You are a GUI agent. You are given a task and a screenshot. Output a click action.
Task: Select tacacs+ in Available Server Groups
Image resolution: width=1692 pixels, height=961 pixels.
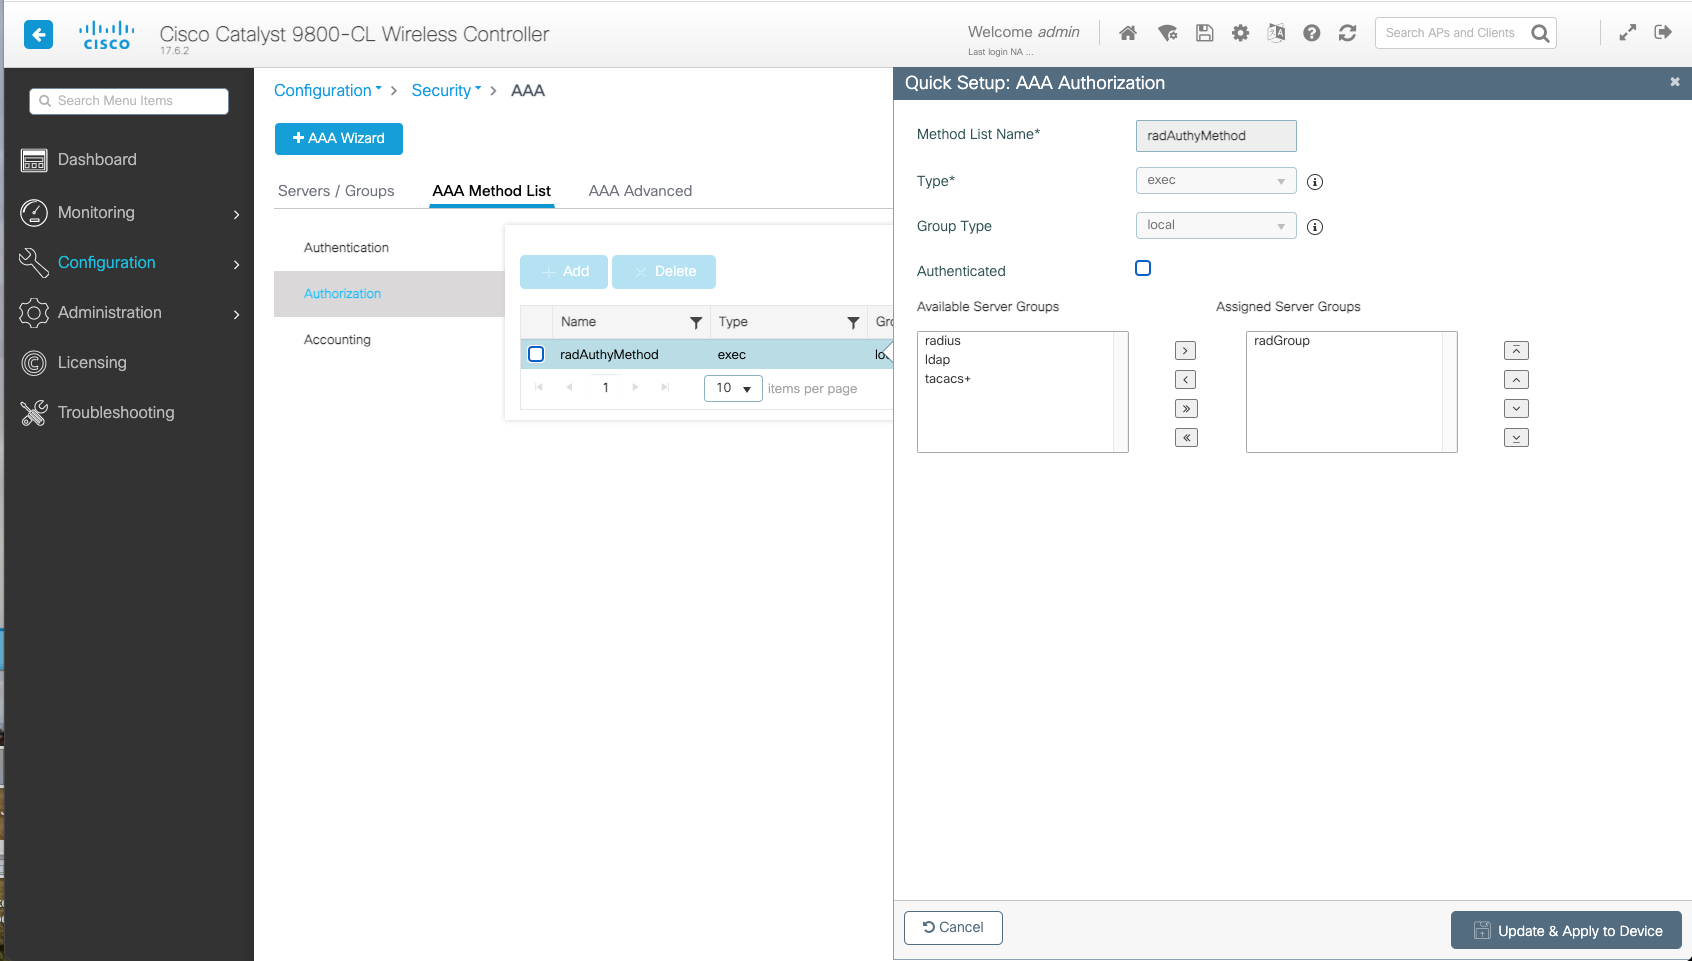pos(947,379)
